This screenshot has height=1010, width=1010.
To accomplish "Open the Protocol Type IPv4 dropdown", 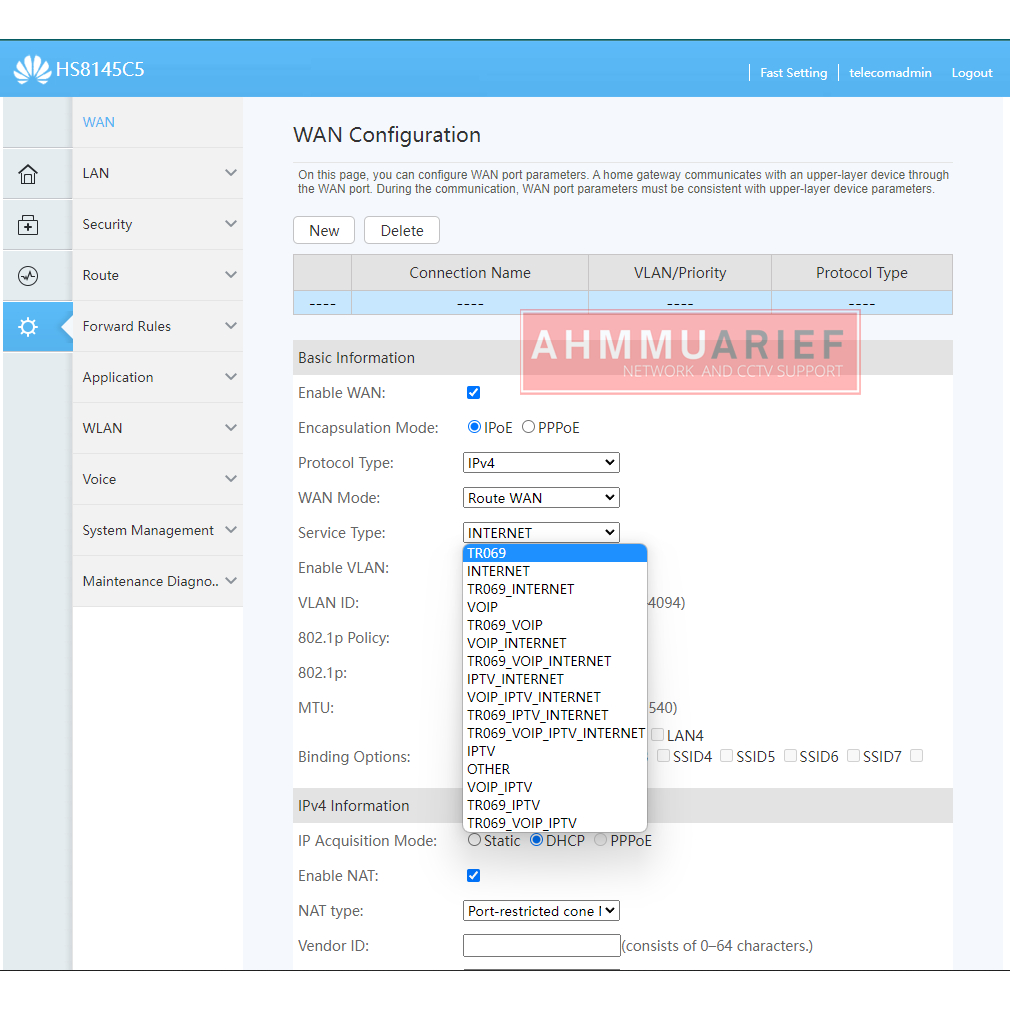I will pyautogui.click(x=541, y=463).
